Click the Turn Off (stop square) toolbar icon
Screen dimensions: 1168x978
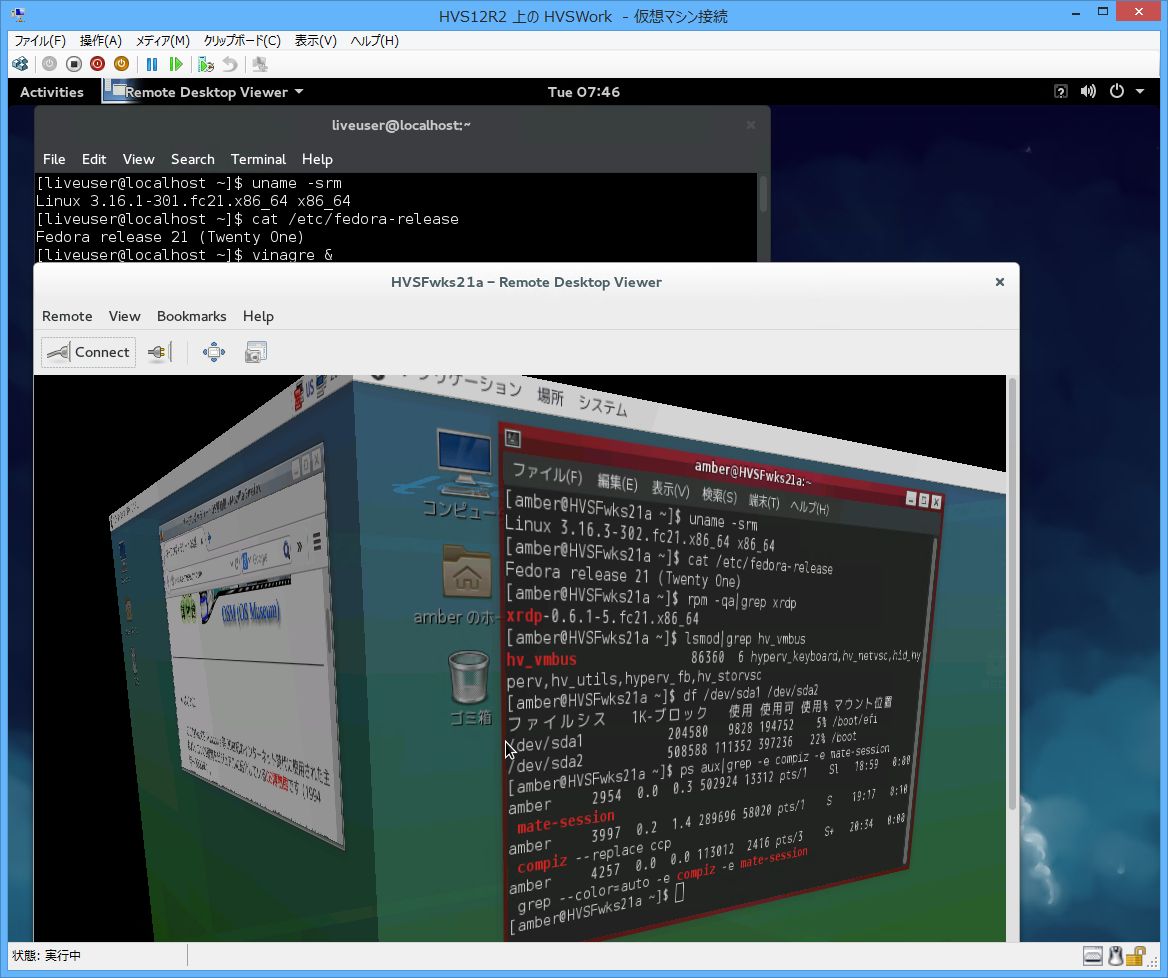coord(74,64)
